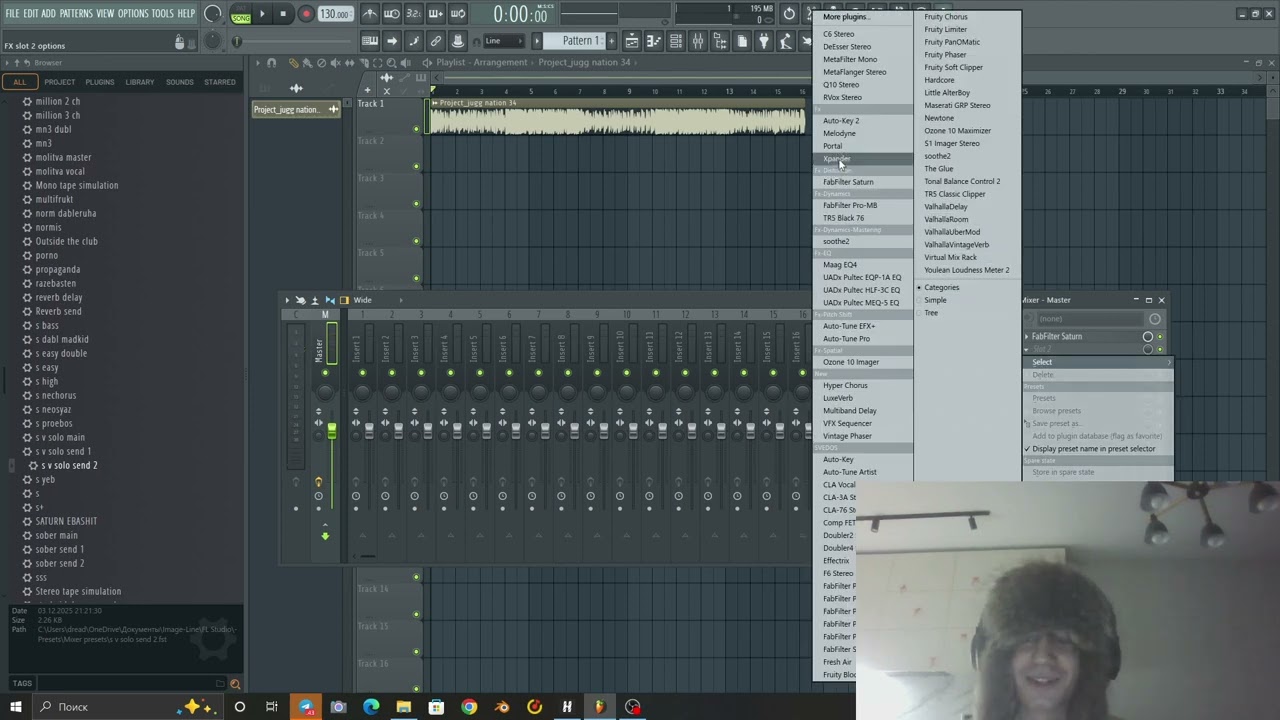Screen dimensions: 1280x720
Task: Select the Pencil draw tool in Playlist
Action: coord(295,62)
